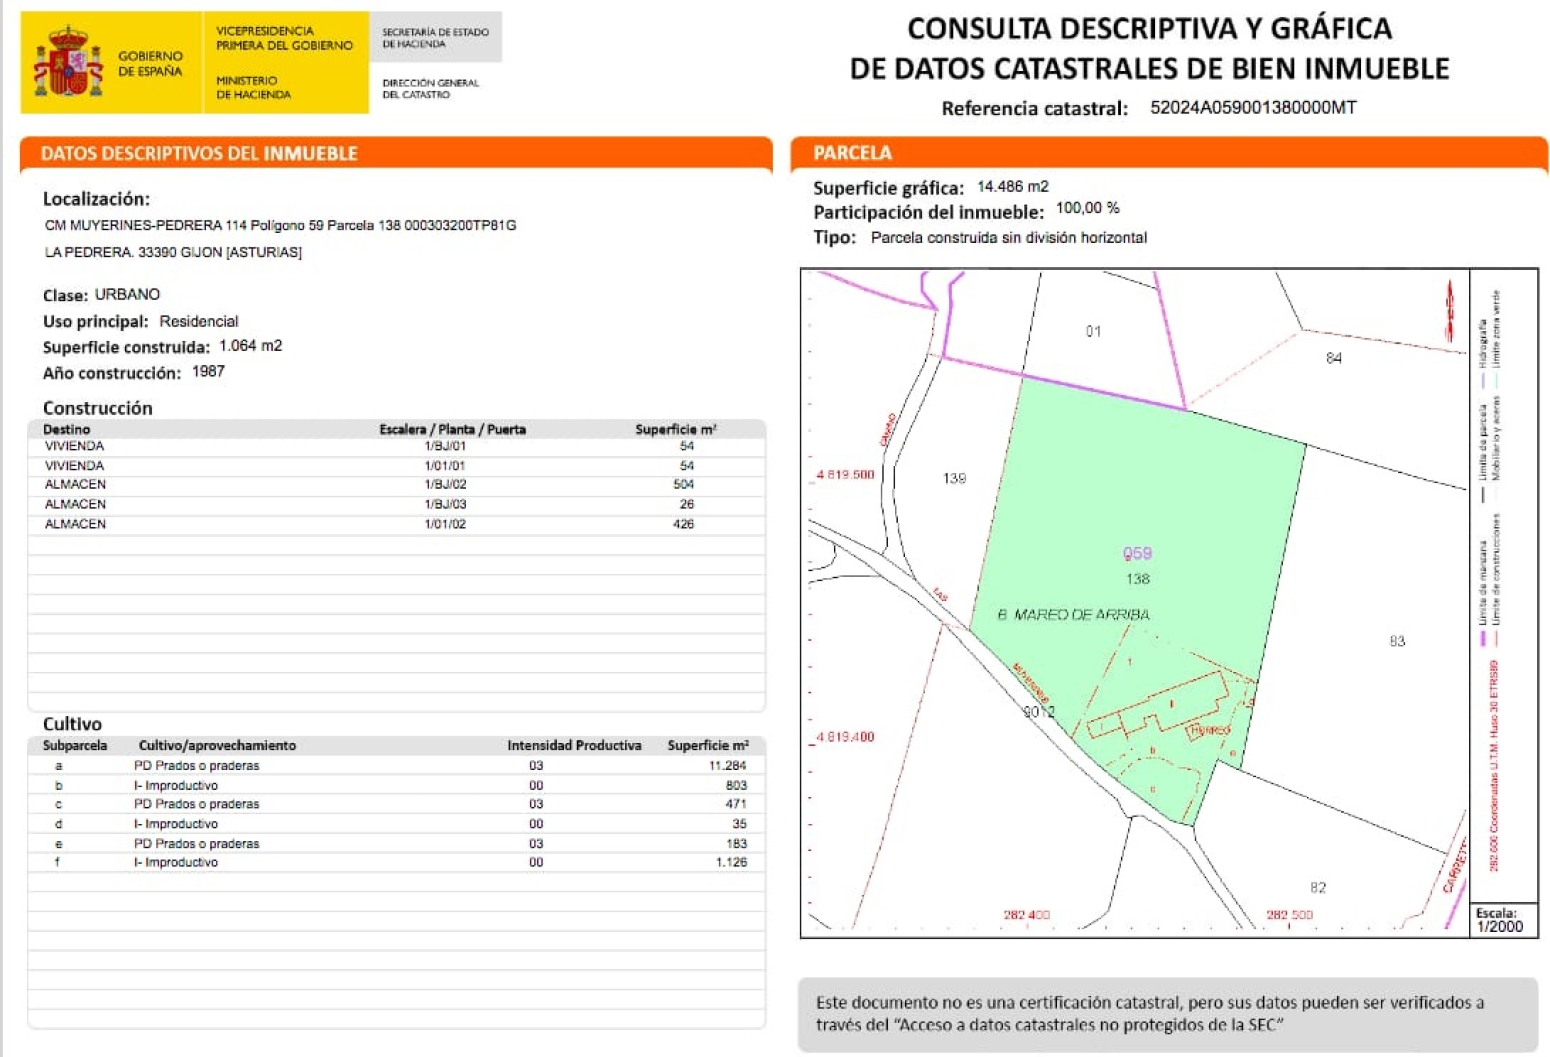Select the ALMACEN 1/BJ/02 row with 504 m²
The width and height of the screenshot is (1550, 1057).
point(396,485)
